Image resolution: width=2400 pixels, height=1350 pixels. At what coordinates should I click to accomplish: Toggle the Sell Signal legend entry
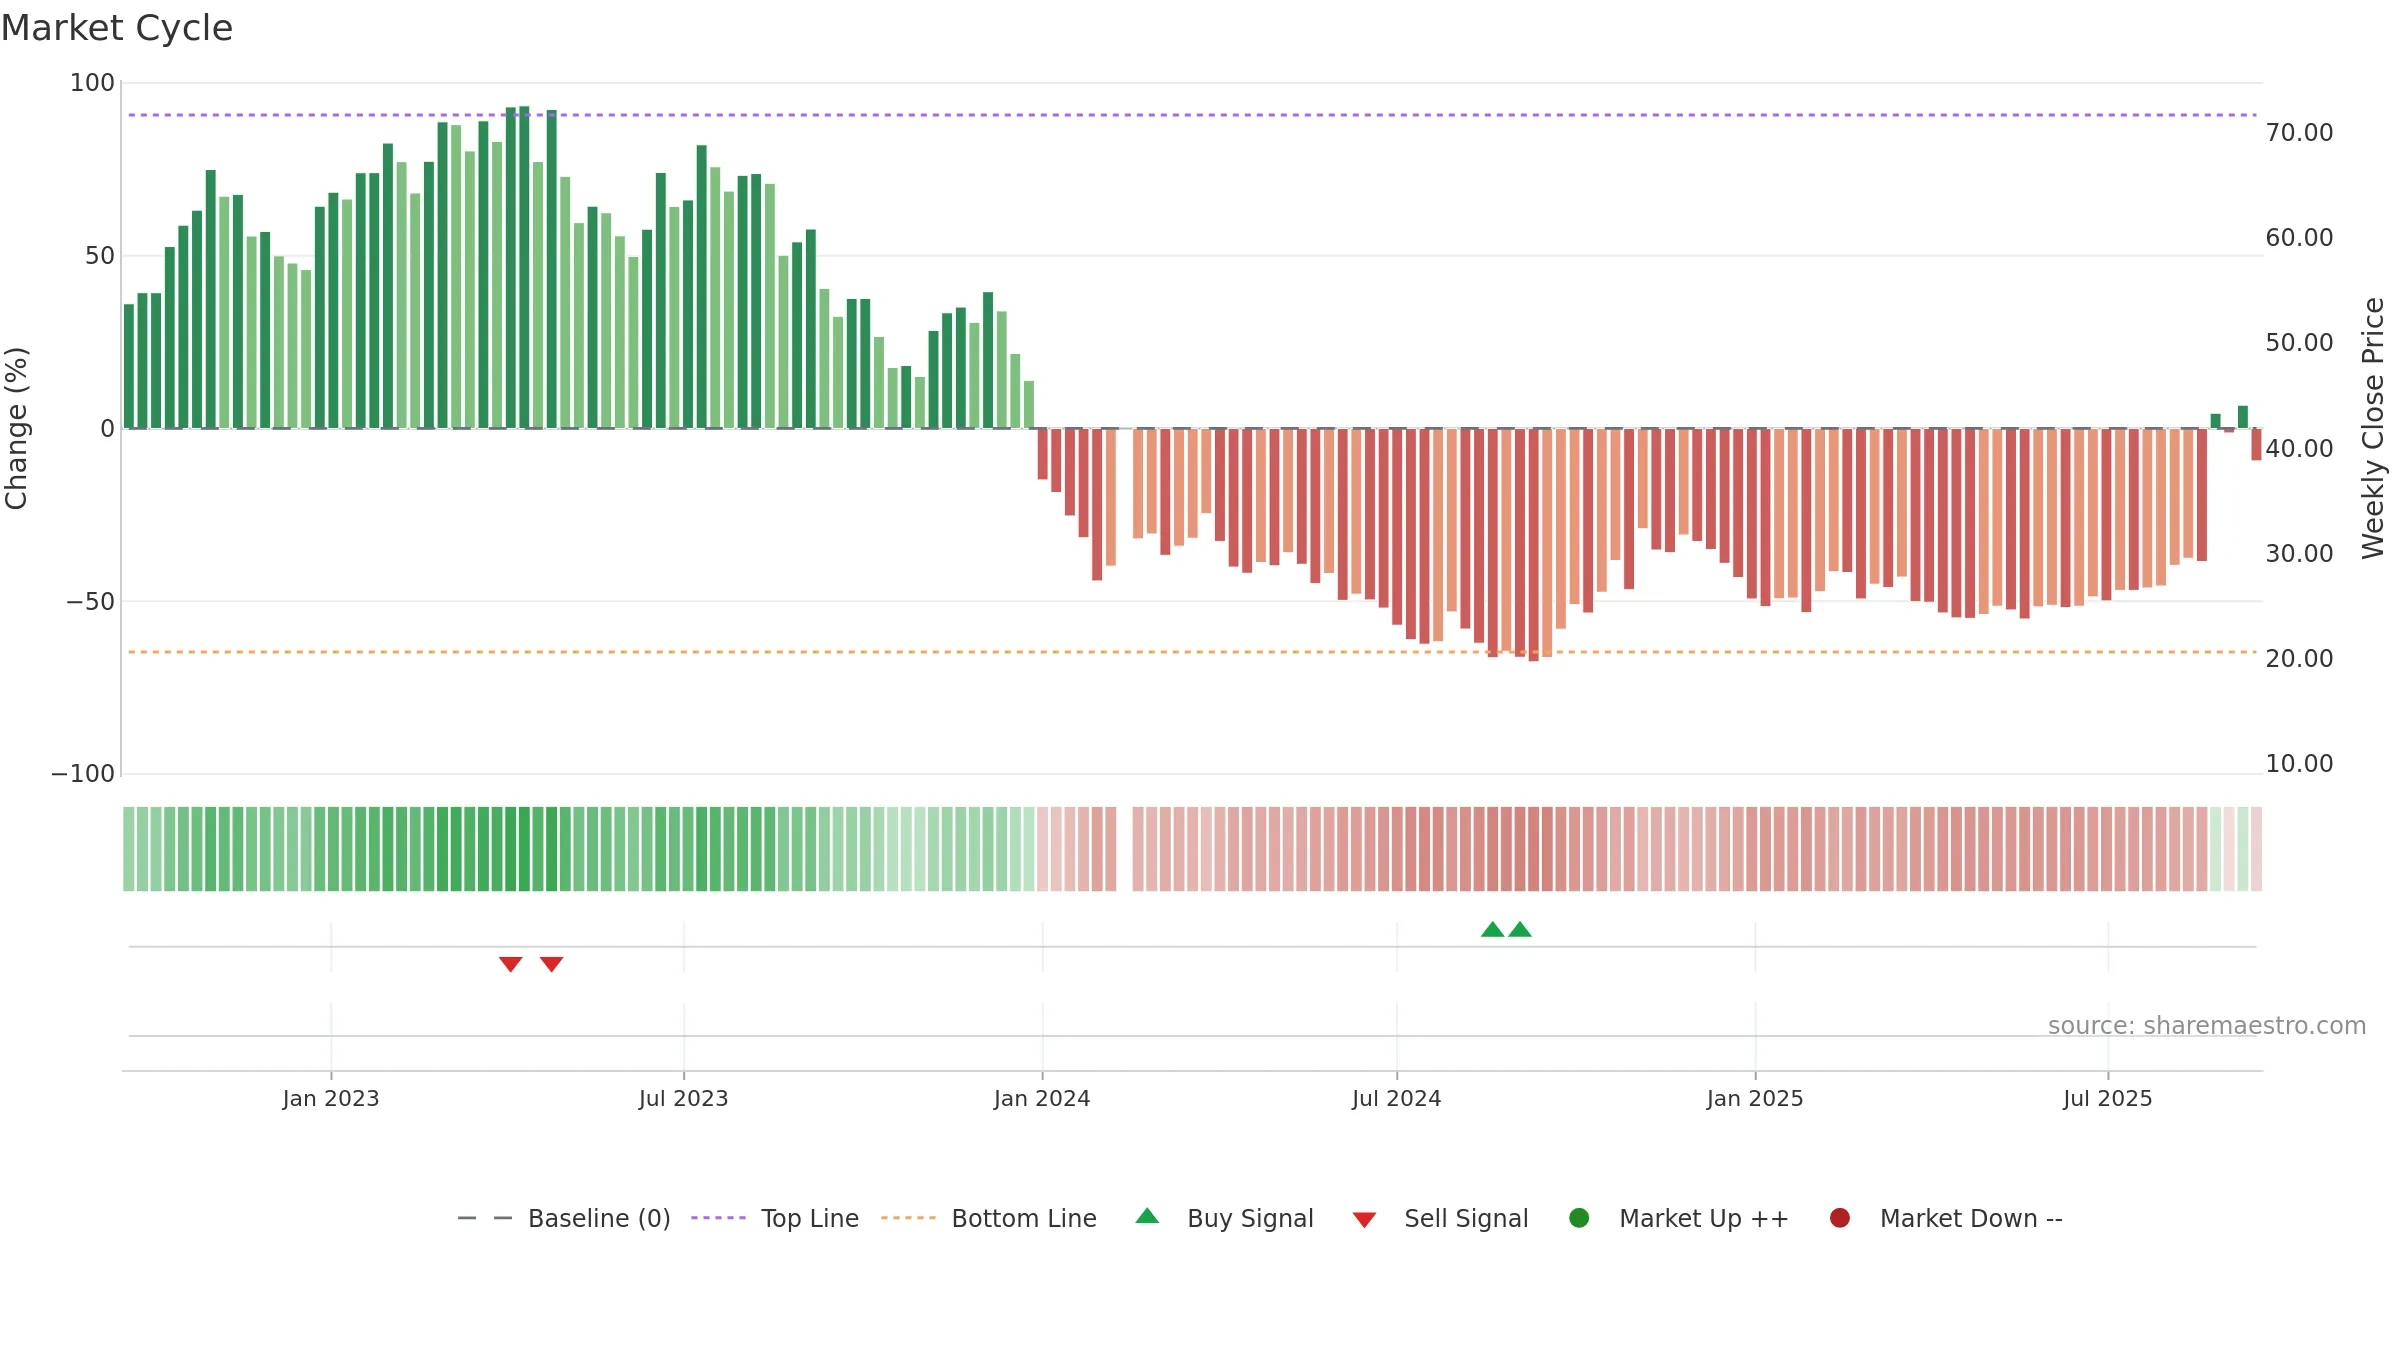[1440, 1218]
